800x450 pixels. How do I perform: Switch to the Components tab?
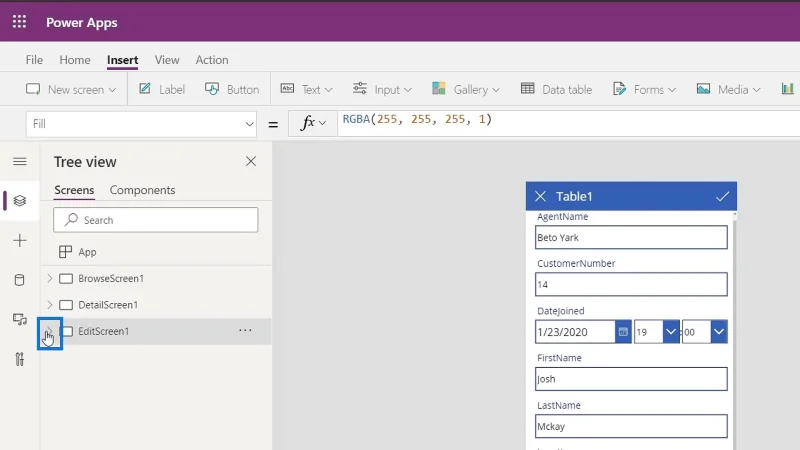pos(142,190)
